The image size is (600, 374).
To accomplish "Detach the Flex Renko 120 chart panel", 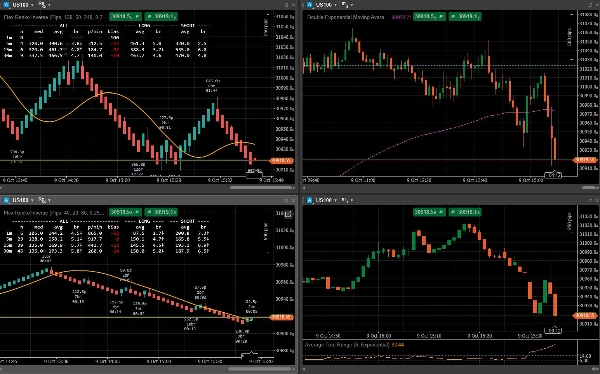I will [286, 5].
